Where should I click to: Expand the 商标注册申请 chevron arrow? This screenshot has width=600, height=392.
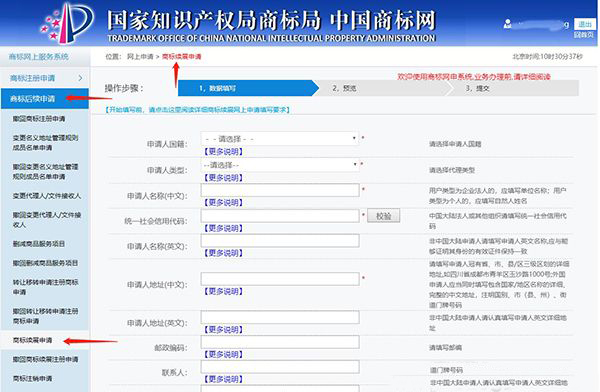pyautogui.click(x=80, y=78)
